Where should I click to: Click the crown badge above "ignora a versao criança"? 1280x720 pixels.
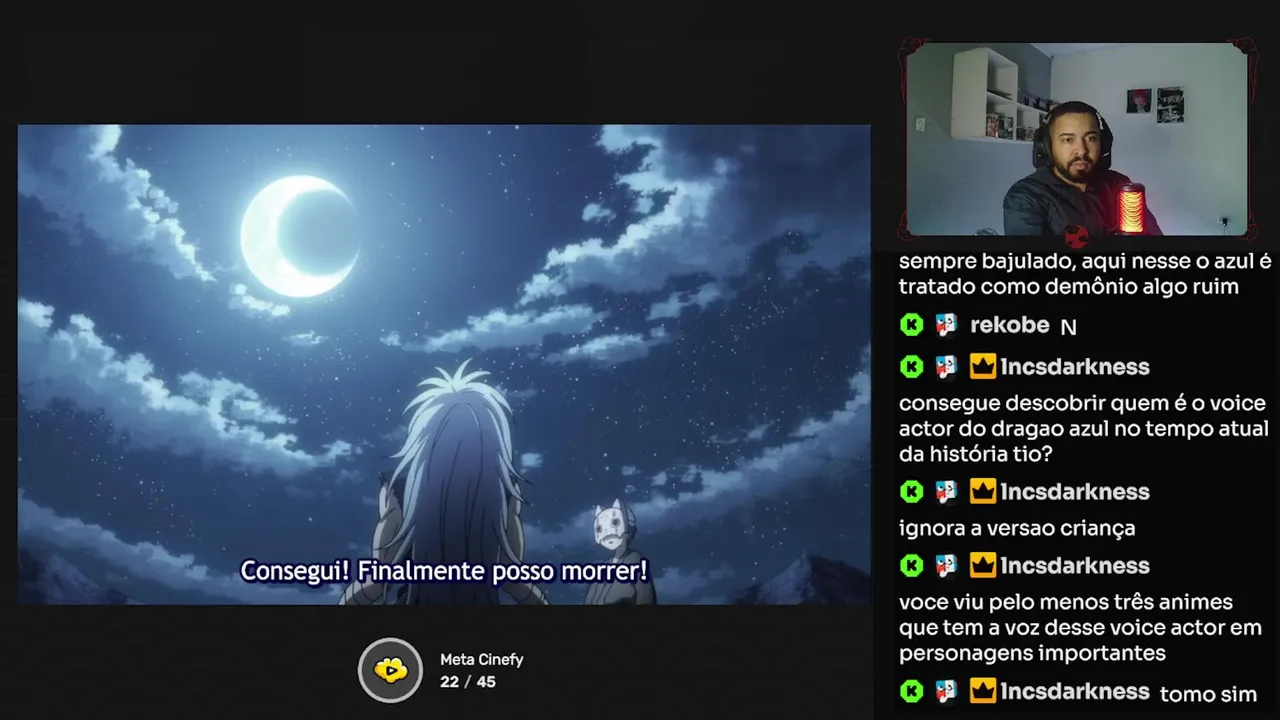(x=983, y=491)
